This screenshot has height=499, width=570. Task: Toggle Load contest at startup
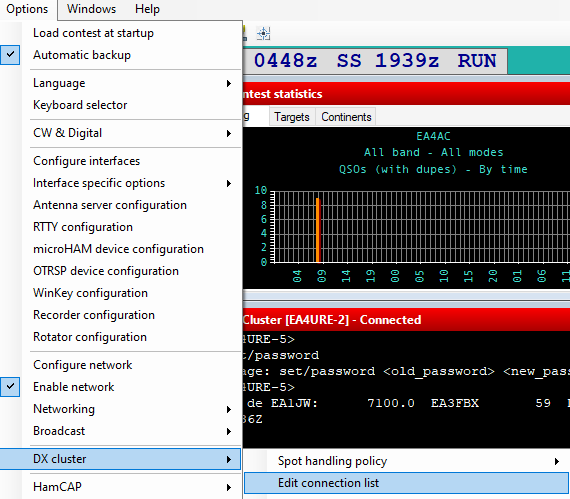(120, 33)
